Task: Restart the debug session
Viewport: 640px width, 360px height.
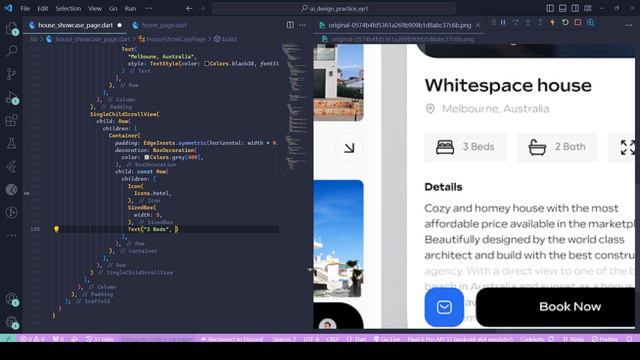Action: [565, 22]
